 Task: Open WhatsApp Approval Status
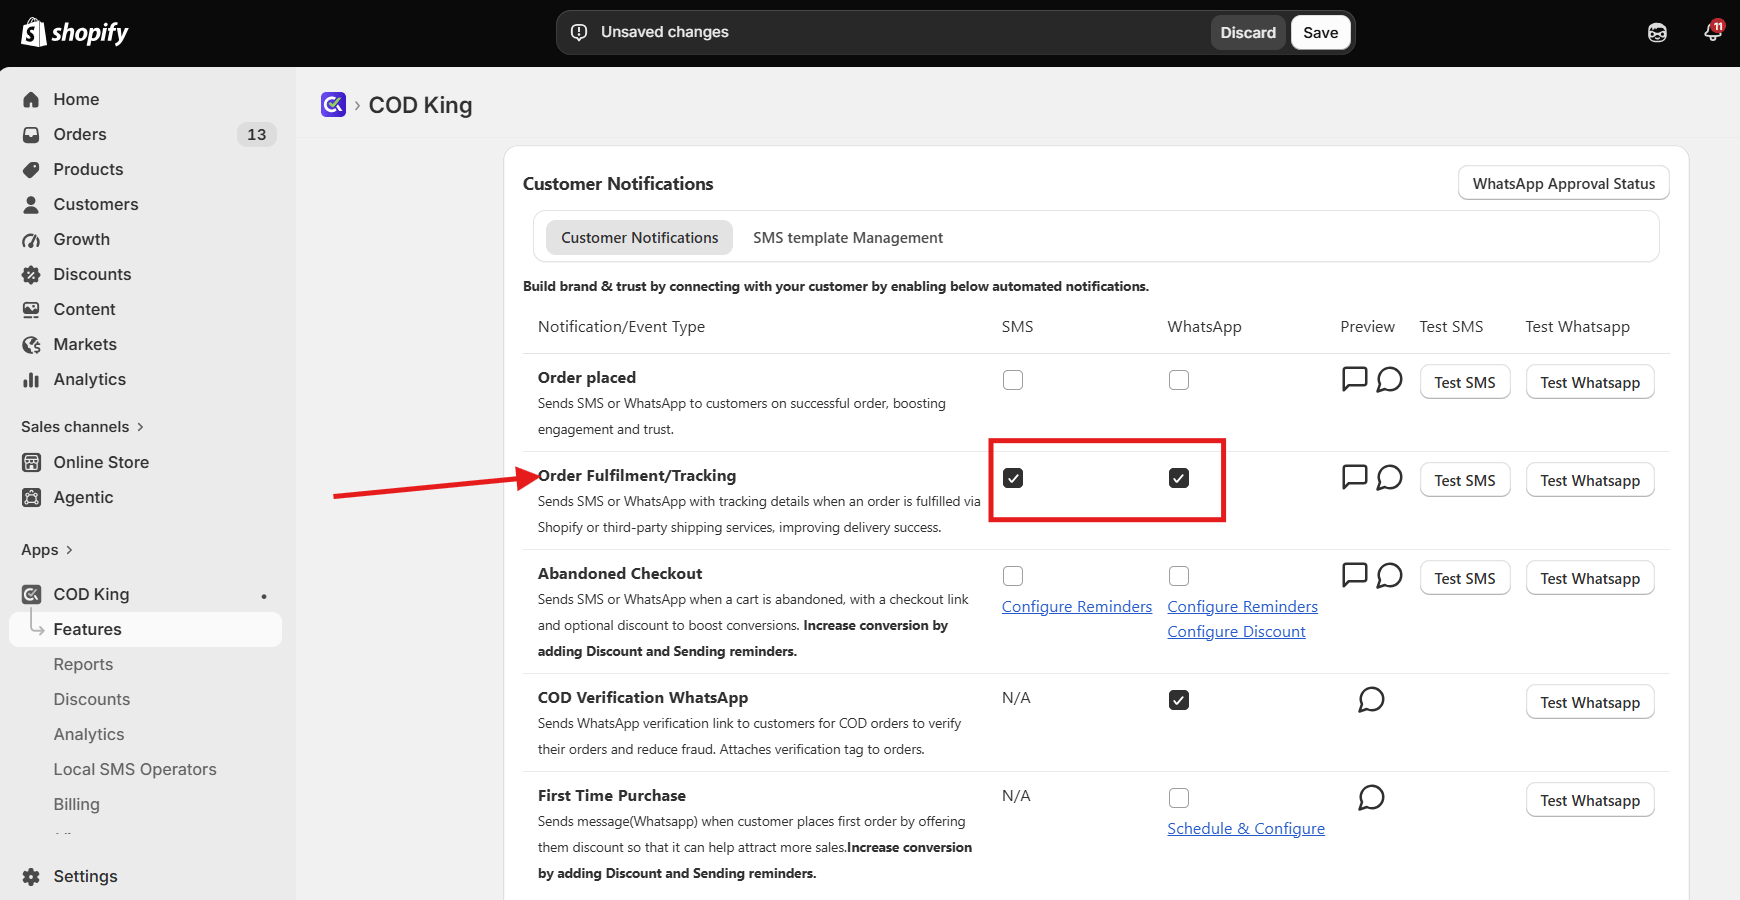pos(1564,183)
